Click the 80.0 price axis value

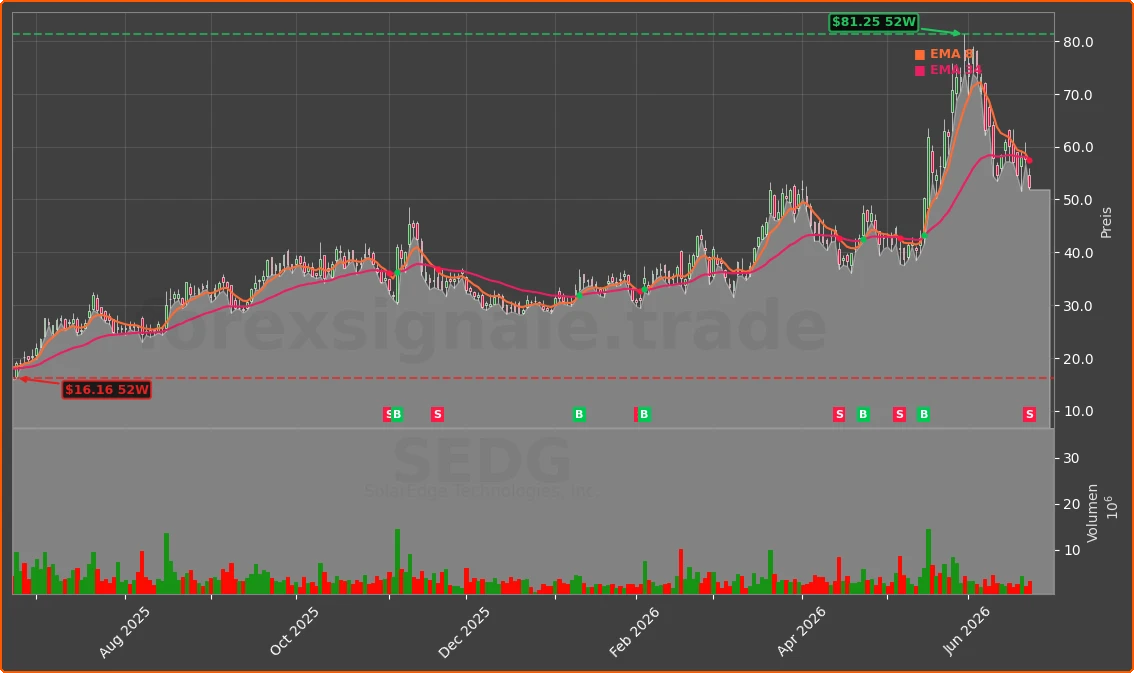[x=1078, y=43]
